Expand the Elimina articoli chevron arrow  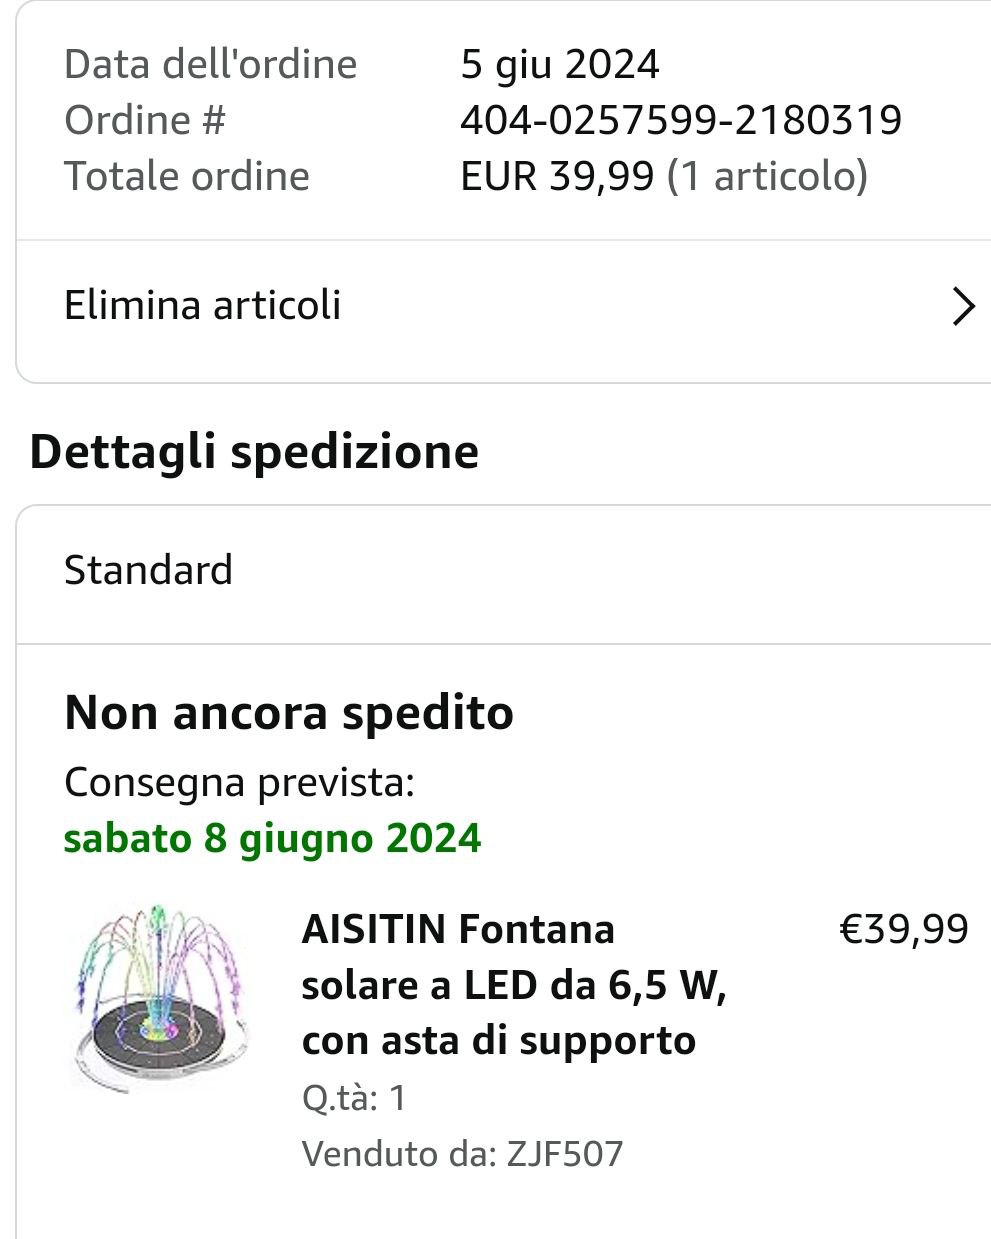[962, 307]
